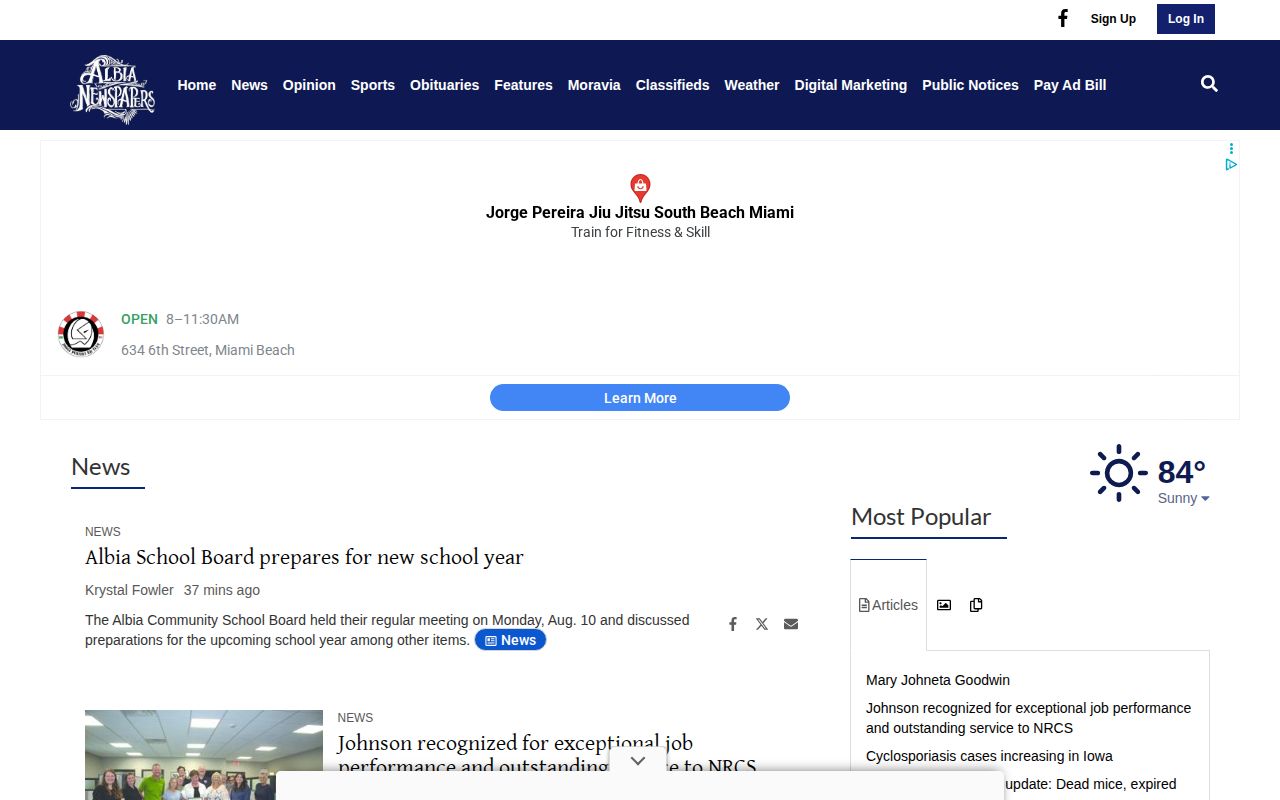The image size is (1280, 800).
Task: Click the Log In button
Action: pos(1186,19)
